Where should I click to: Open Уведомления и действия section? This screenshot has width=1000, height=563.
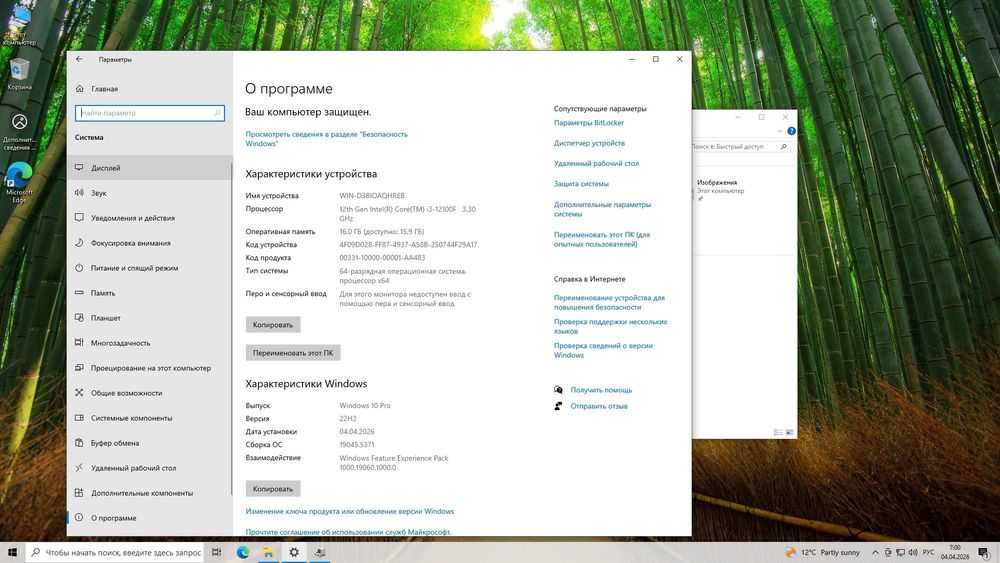(x=149, y=217)
